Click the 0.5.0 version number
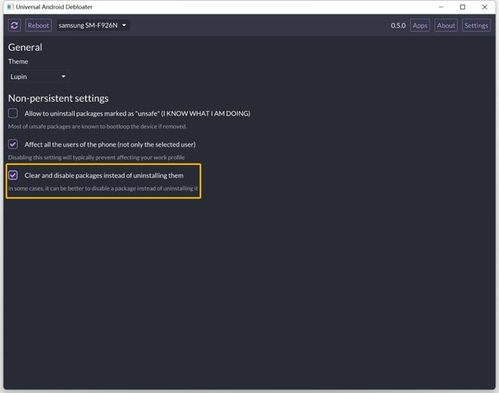Viewport: 499px width, 393px height. [x=398, y=26]
